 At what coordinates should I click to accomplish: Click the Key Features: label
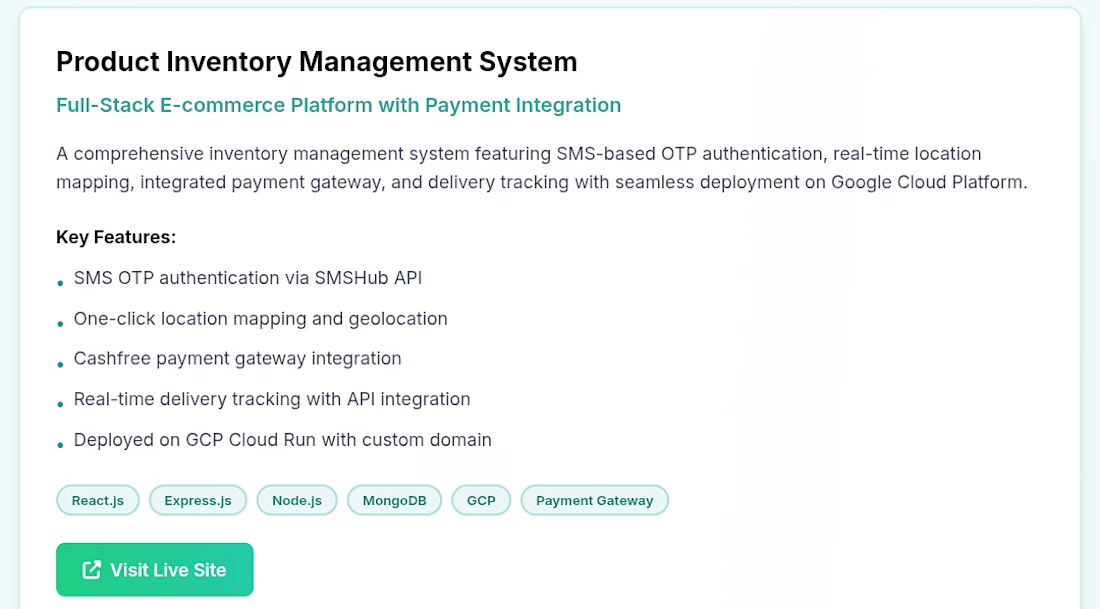coord(116,237)
